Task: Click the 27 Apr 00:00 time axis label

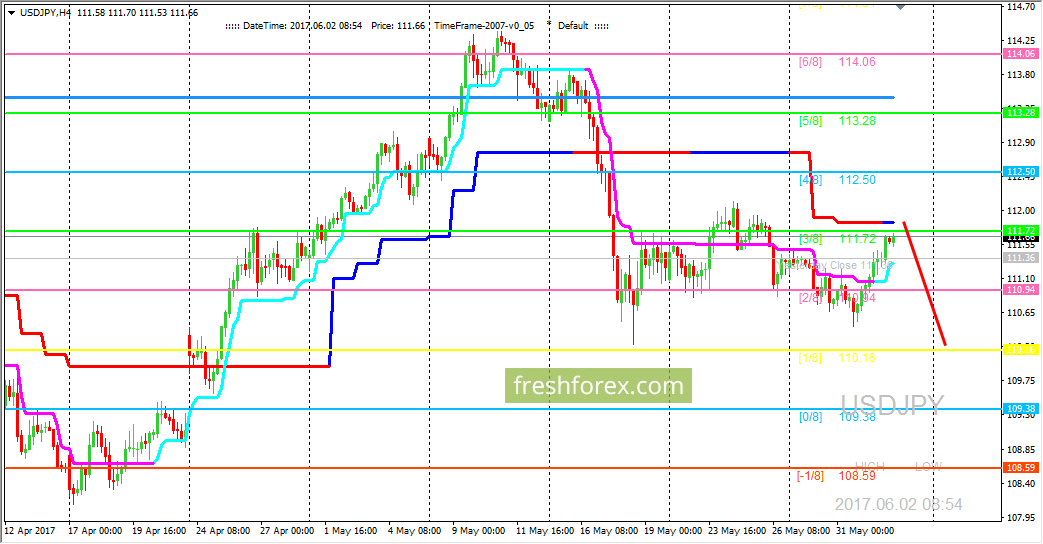Action: point(287,531)
